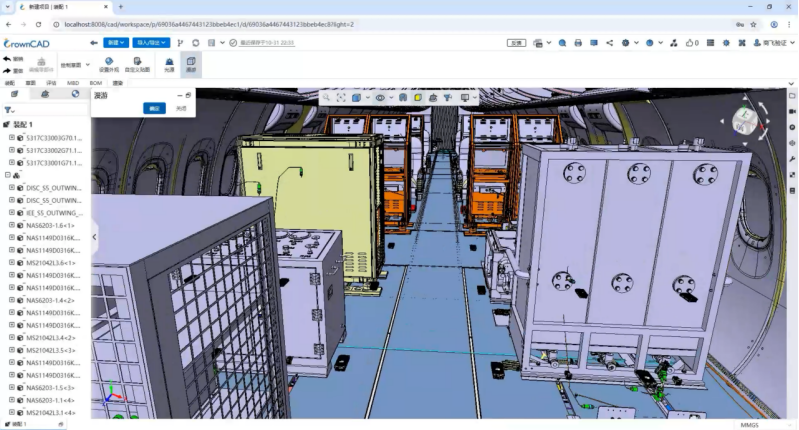799x430 pixels.
Task: Collapse the assembly group below 5317C33001G71.1
Action: point(9,175)
